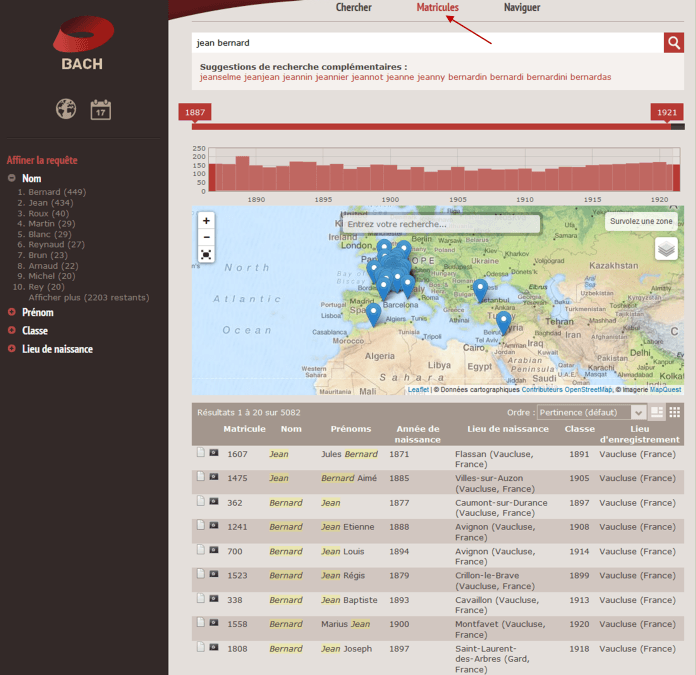This screenshot has height=675, width=696.
Task: Open the map layers control
Action: tap(666, 249)
